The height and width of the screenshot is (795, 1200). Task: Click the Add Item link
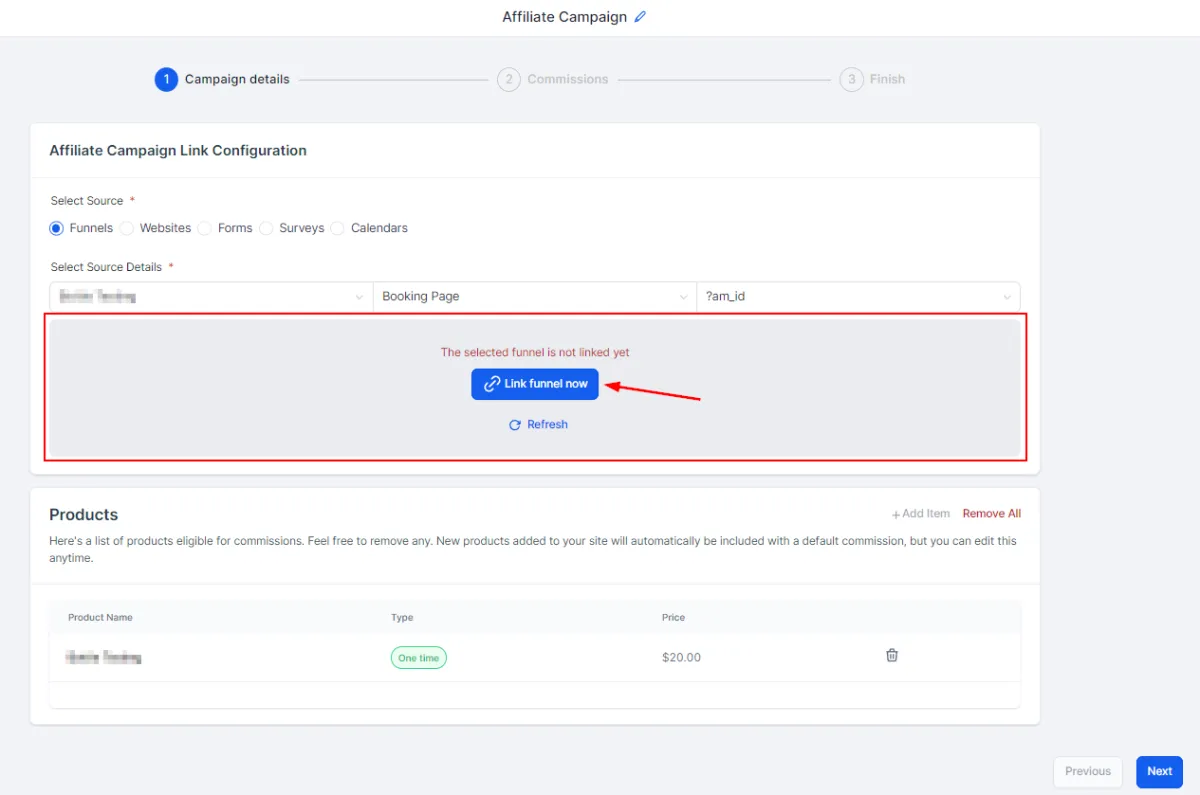(921, 514)
